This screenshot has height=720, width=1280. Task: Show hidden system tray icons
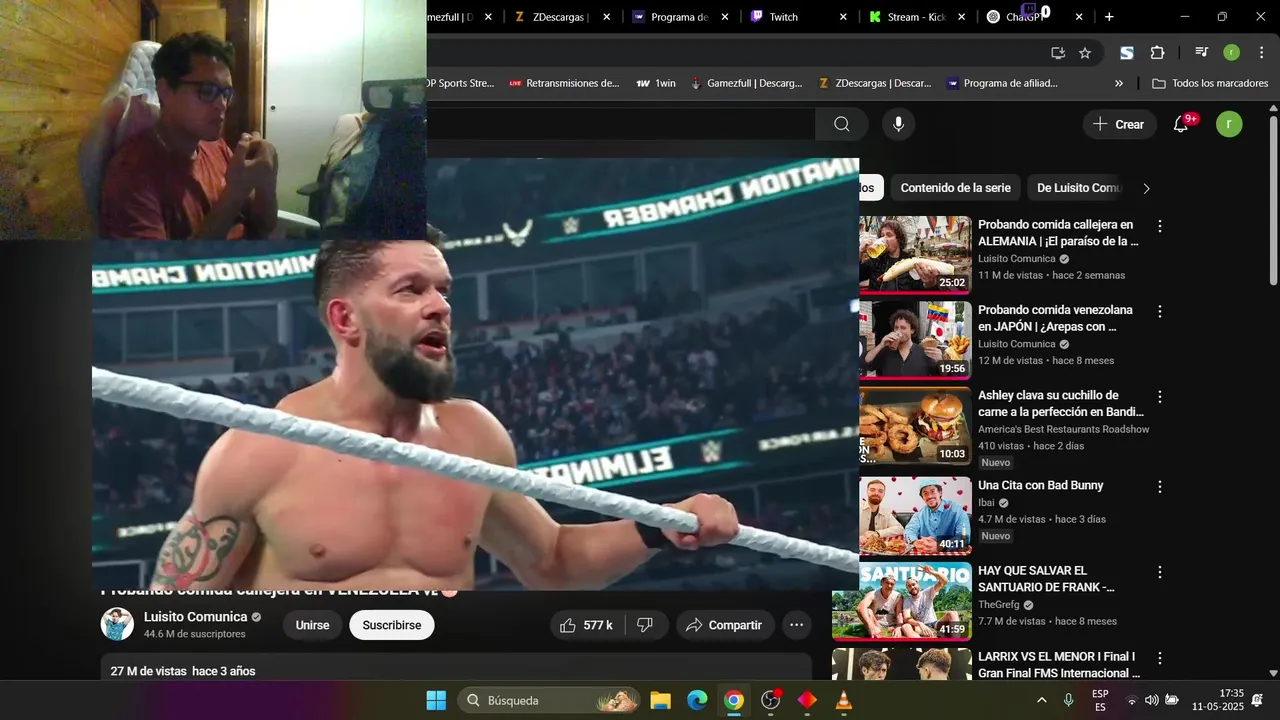click(1041, 700)
